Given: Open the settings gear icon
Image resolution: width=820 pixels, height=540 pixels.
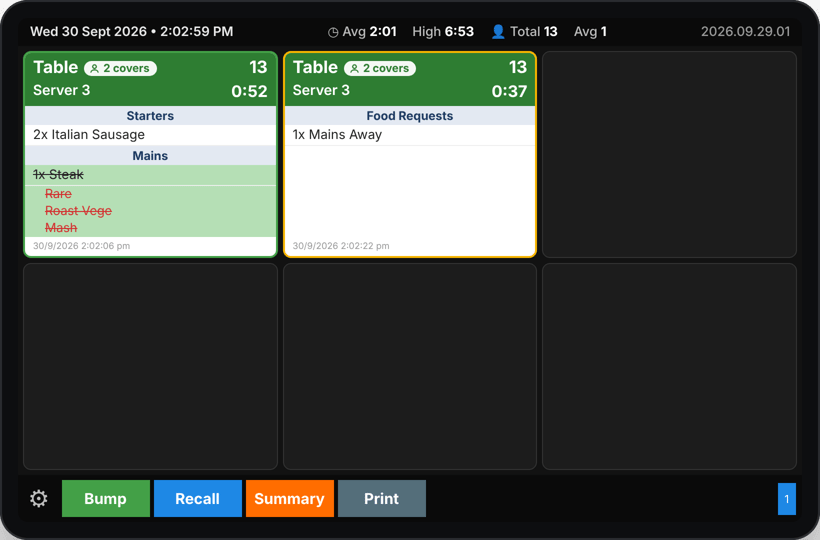Looking at the screenshot, I should click(x=39, y=498).
